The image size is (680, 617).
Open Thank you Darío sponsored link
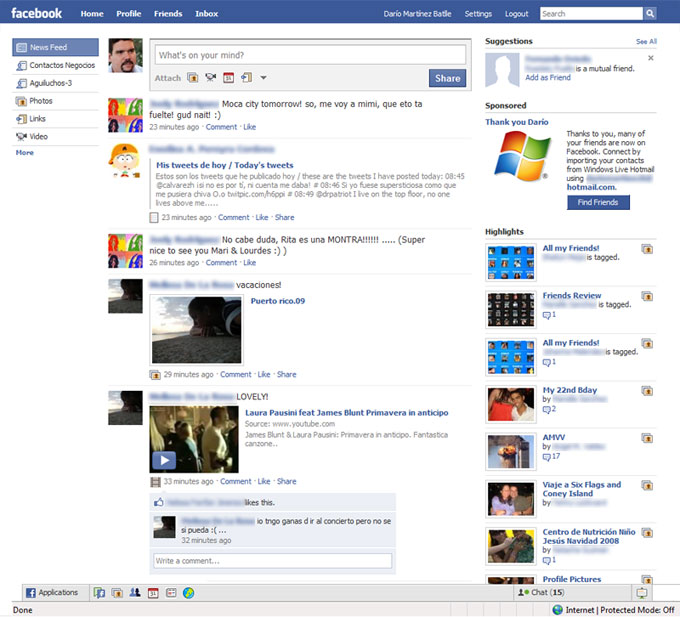(517, 122)
